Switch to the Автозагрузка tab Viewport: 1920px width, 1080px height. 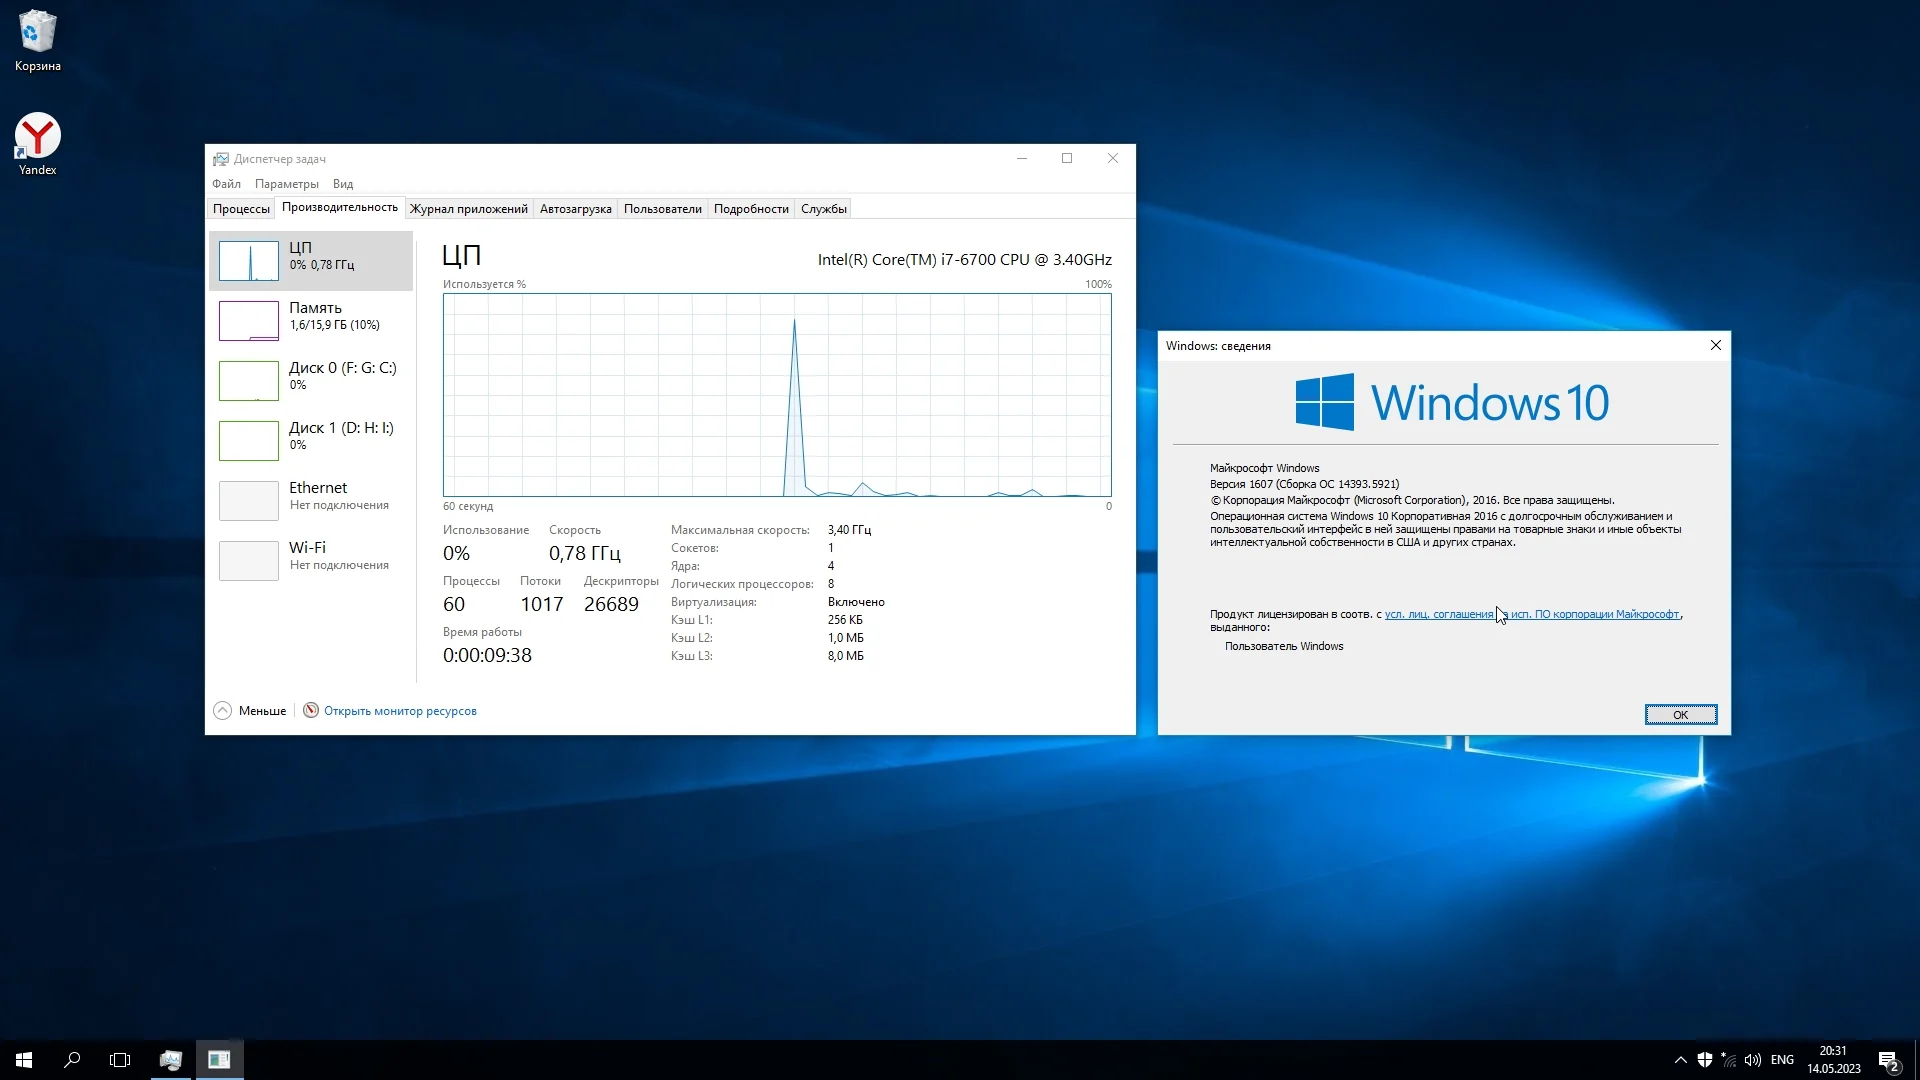575,209
